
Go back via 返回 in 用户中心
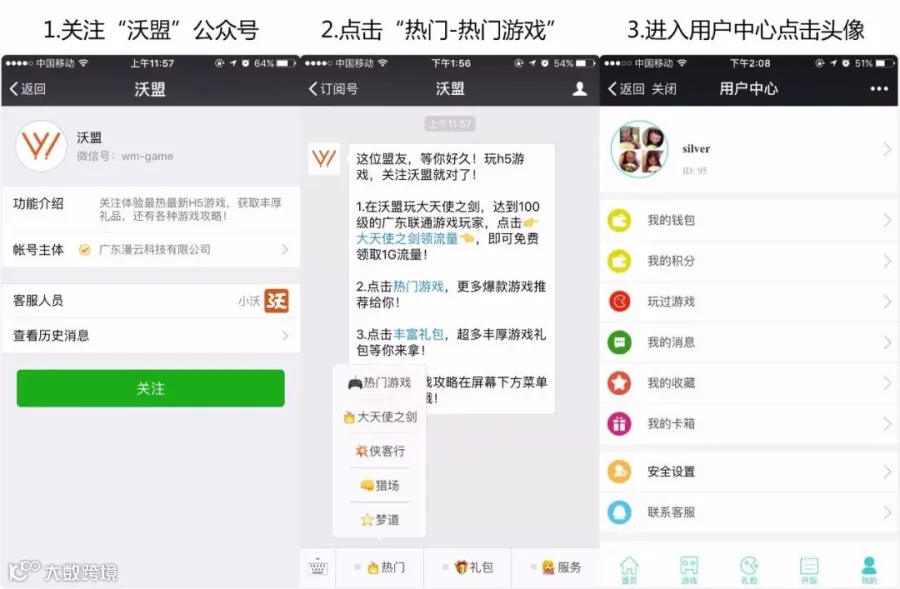coord(626,89)
